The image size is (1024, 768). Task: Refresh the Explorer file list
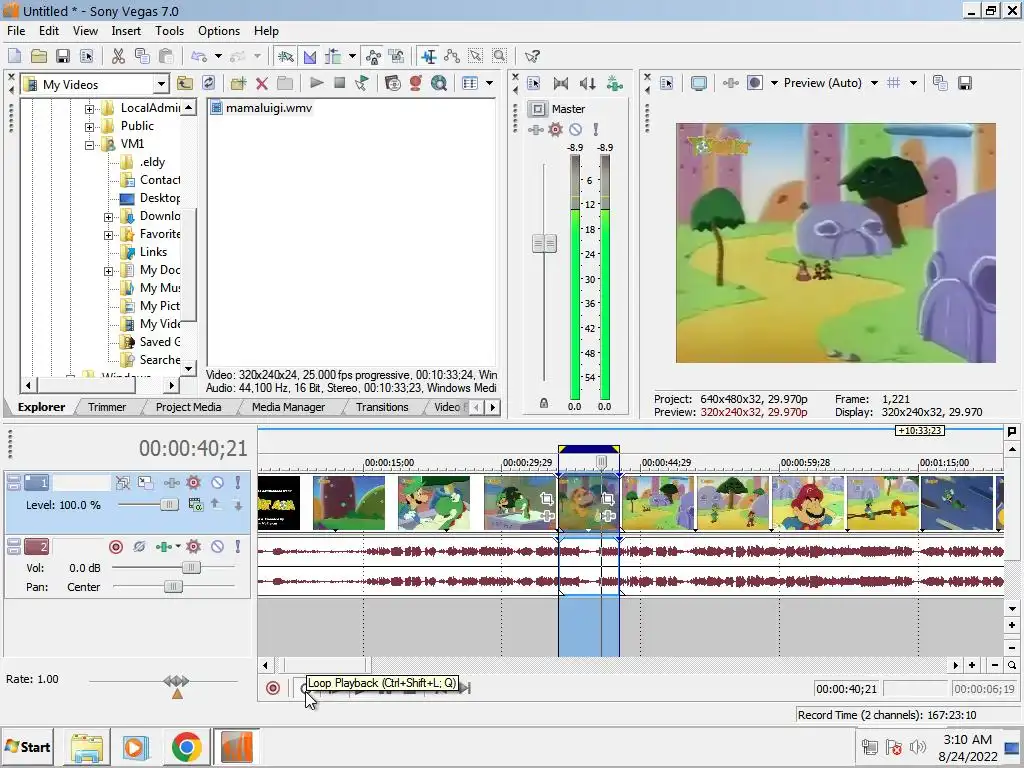208,83
